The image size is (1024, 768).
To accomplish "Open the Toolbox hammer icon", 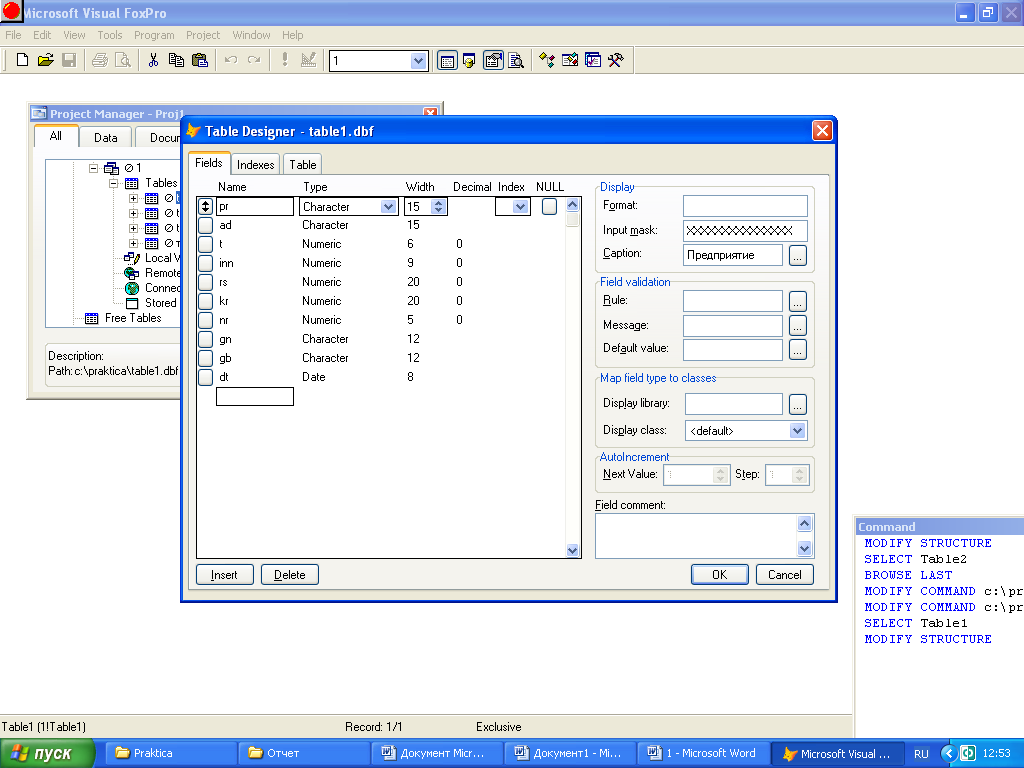I will click(616, 61).
